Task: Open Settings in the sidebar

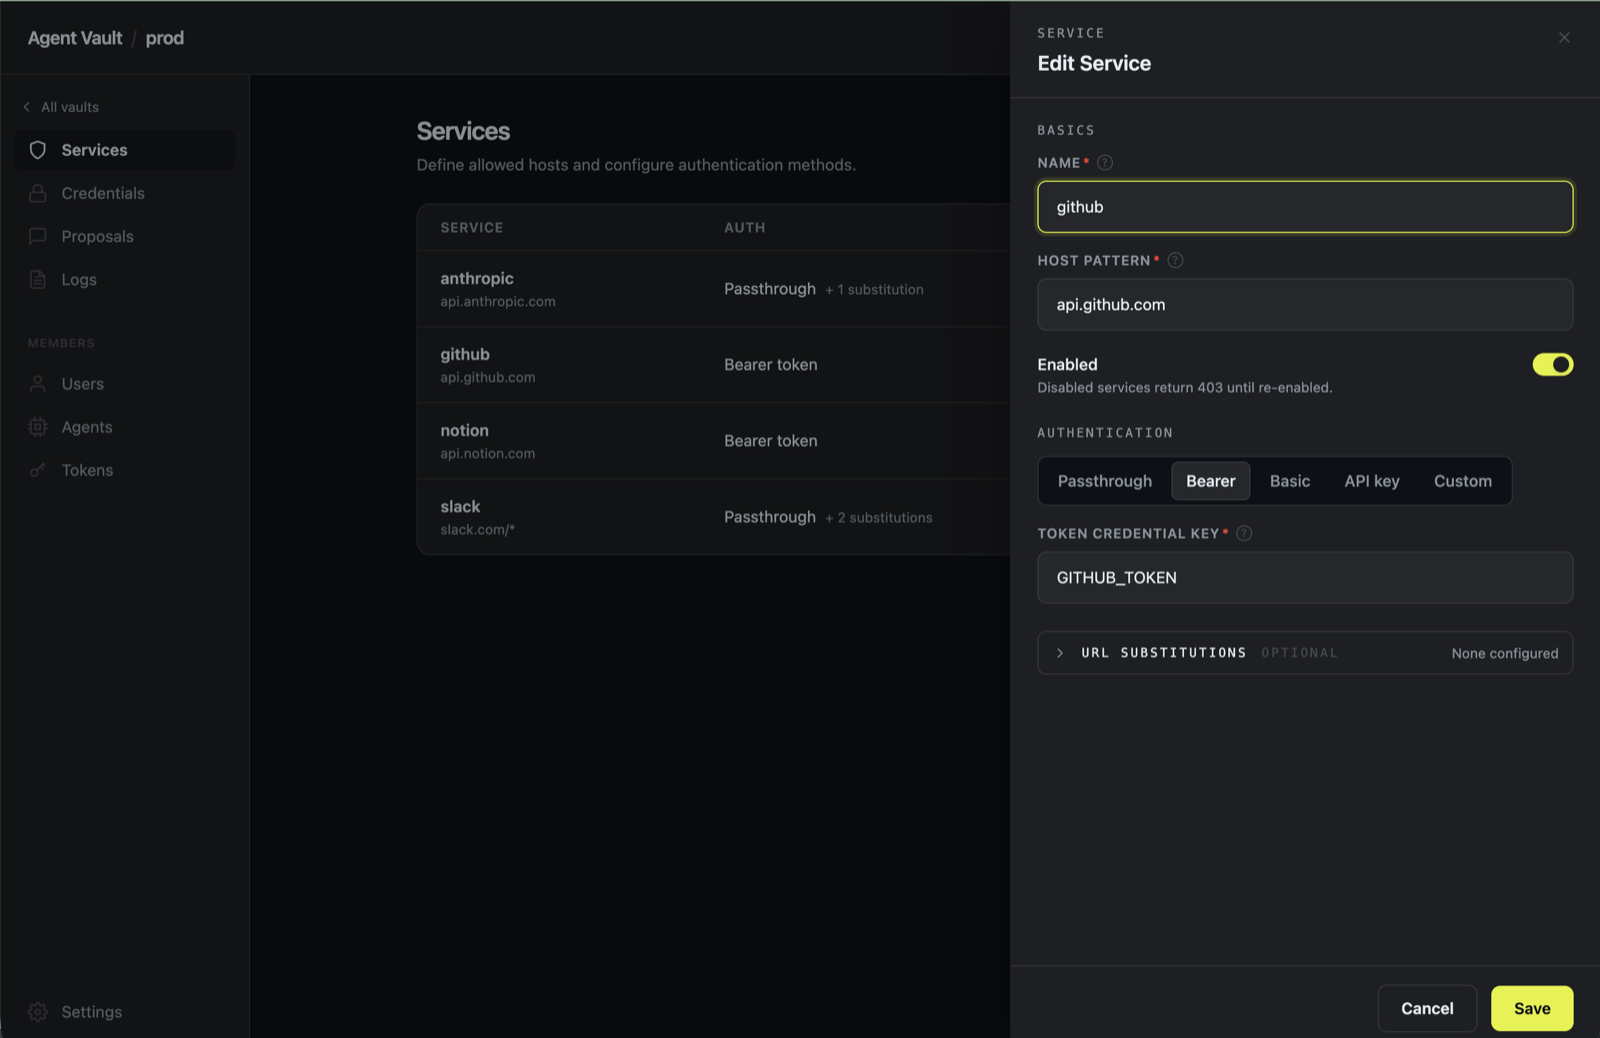Action: 126,1012
